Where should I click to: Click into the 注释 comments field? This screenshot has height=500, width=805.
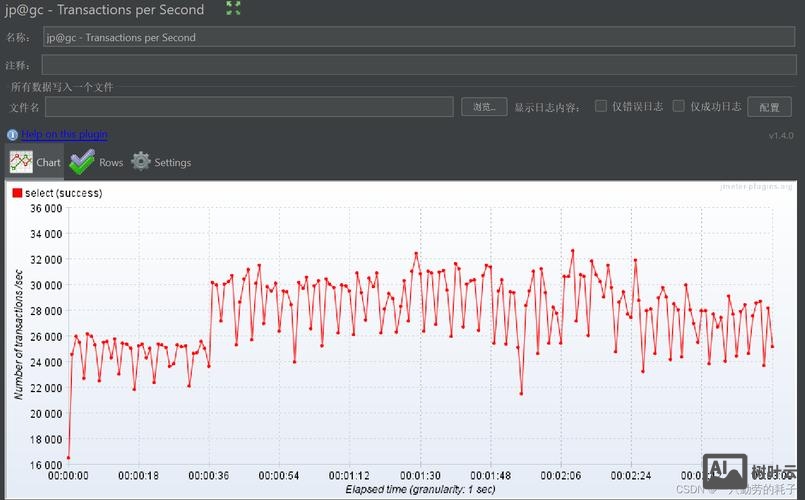coord(419,65)
